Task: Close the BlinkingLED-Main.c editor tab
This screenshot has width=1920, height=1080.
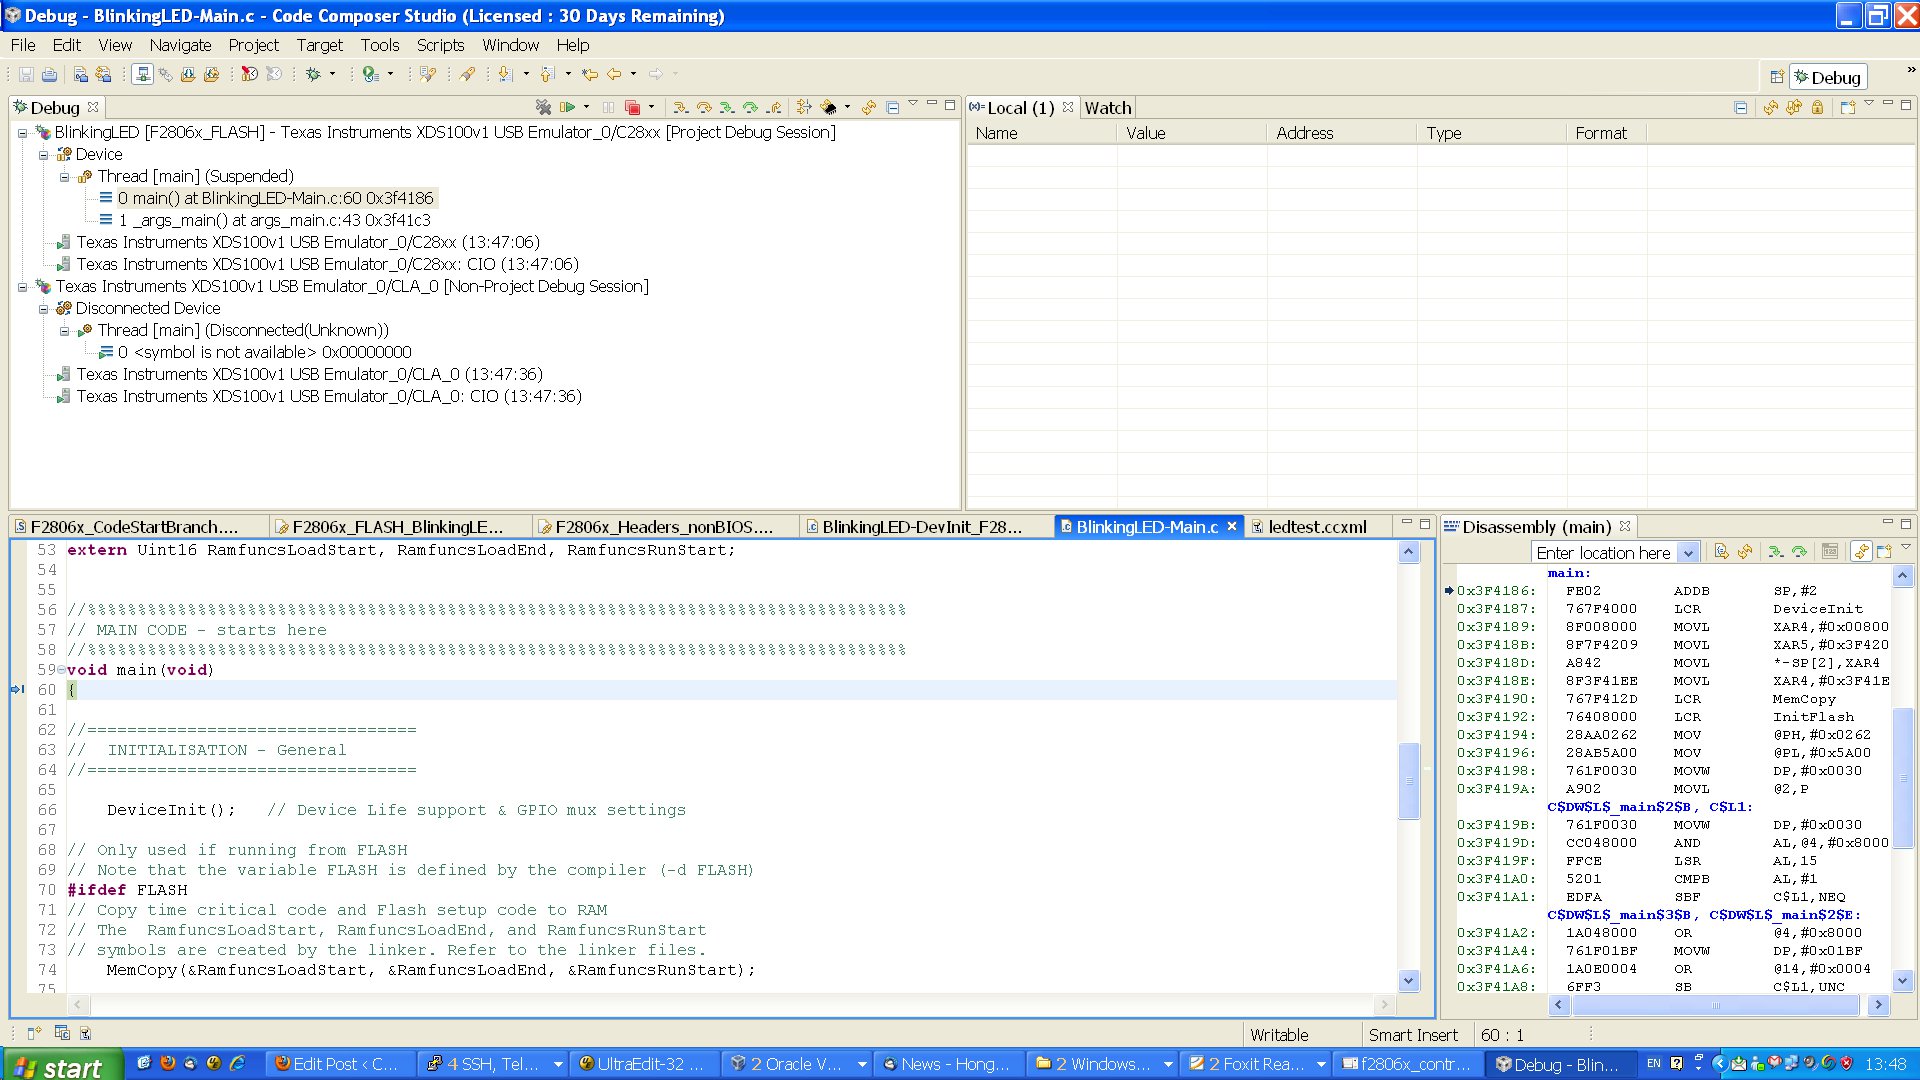Action: point(1232,526)
